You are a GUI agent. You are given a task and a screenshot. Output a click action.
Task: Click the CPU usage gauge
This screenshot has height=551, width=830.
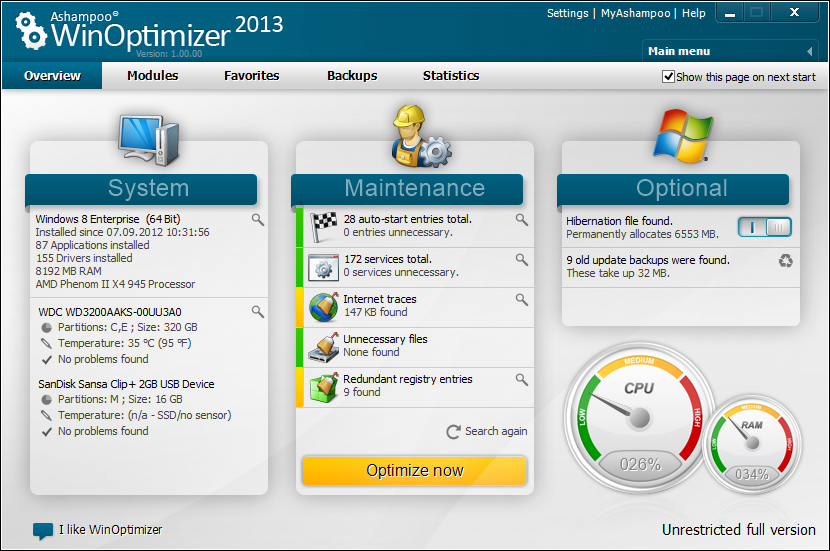(x=639, y=418)
